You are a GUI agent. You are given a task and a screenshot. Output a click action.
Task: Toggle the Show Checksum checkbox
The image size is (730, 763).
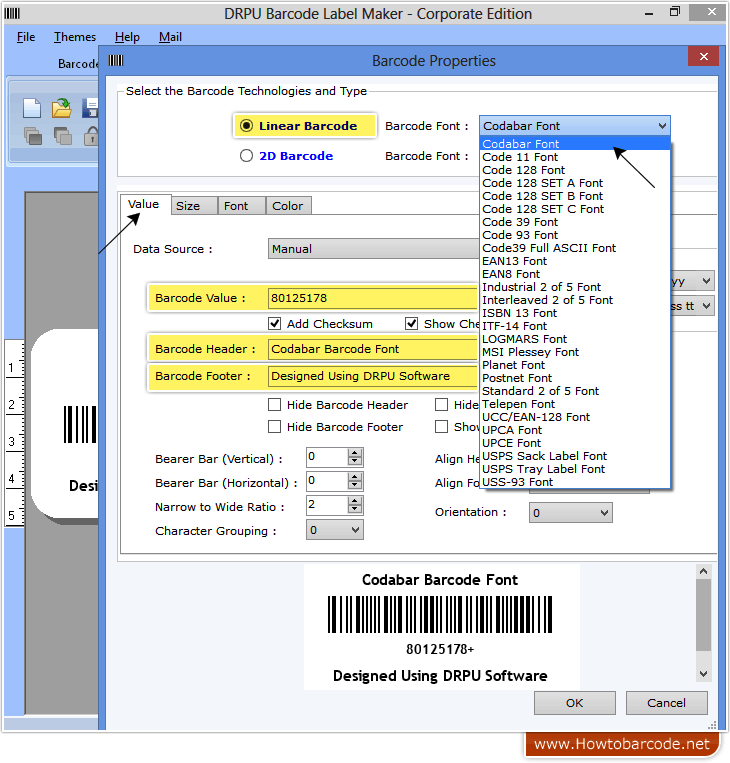tap(412, 324)
